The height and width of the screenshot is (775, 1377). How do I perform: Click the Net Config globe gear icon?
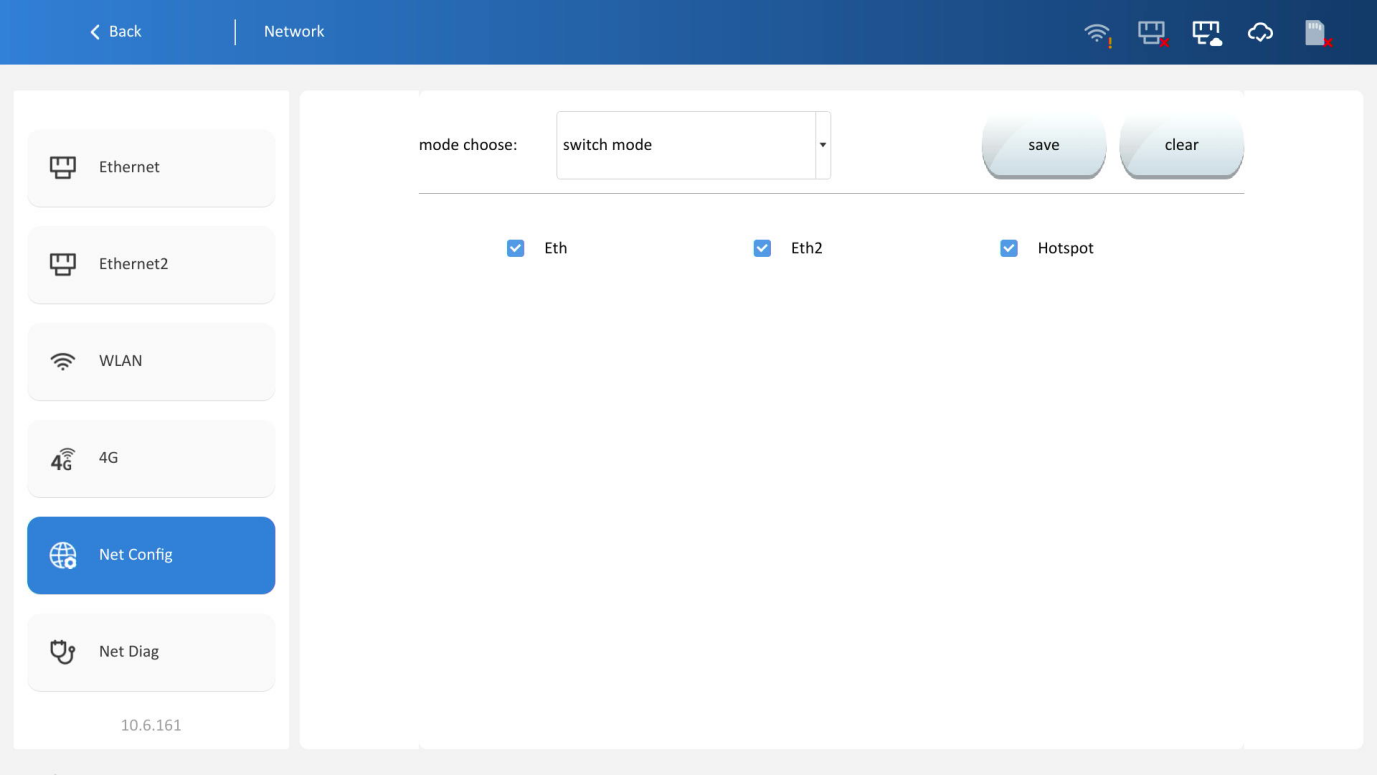tap(63, 555)
